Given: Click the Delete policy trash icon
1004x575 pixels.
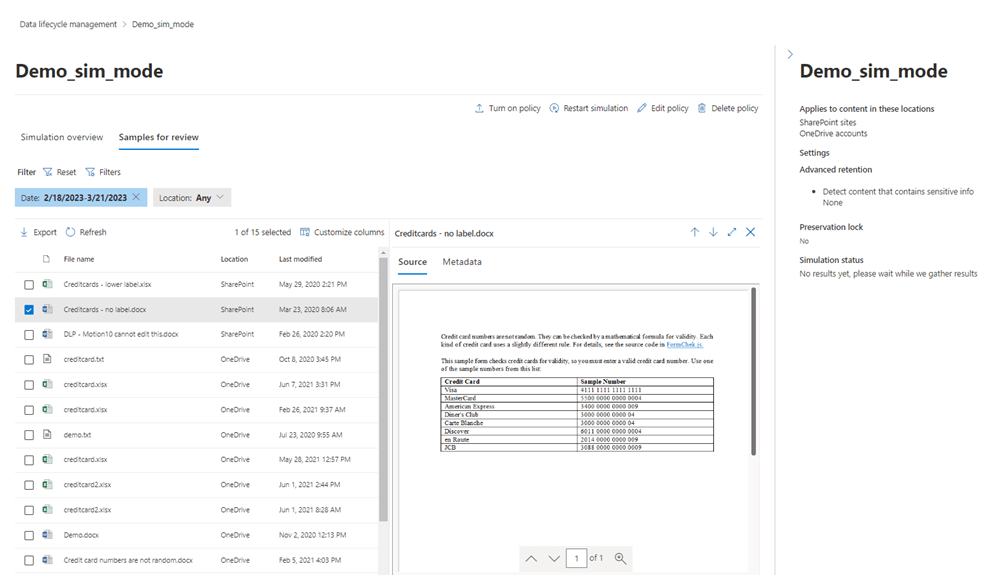Looking at the screenshot, I should [702, 108].
